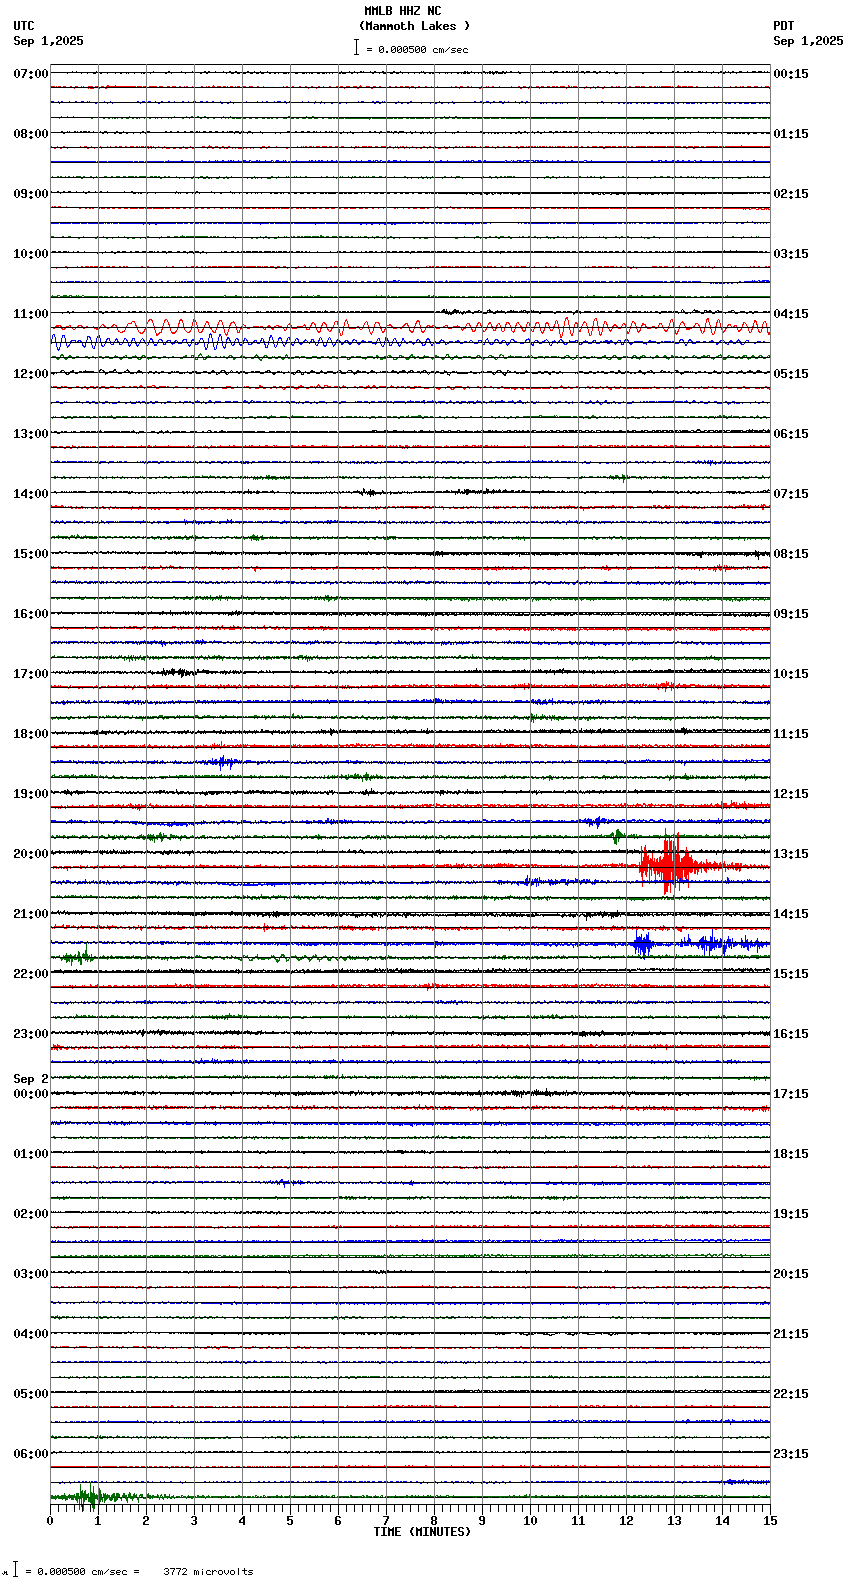
Task: Click the 00:15 PDT row label
Action: click(791, 74)
